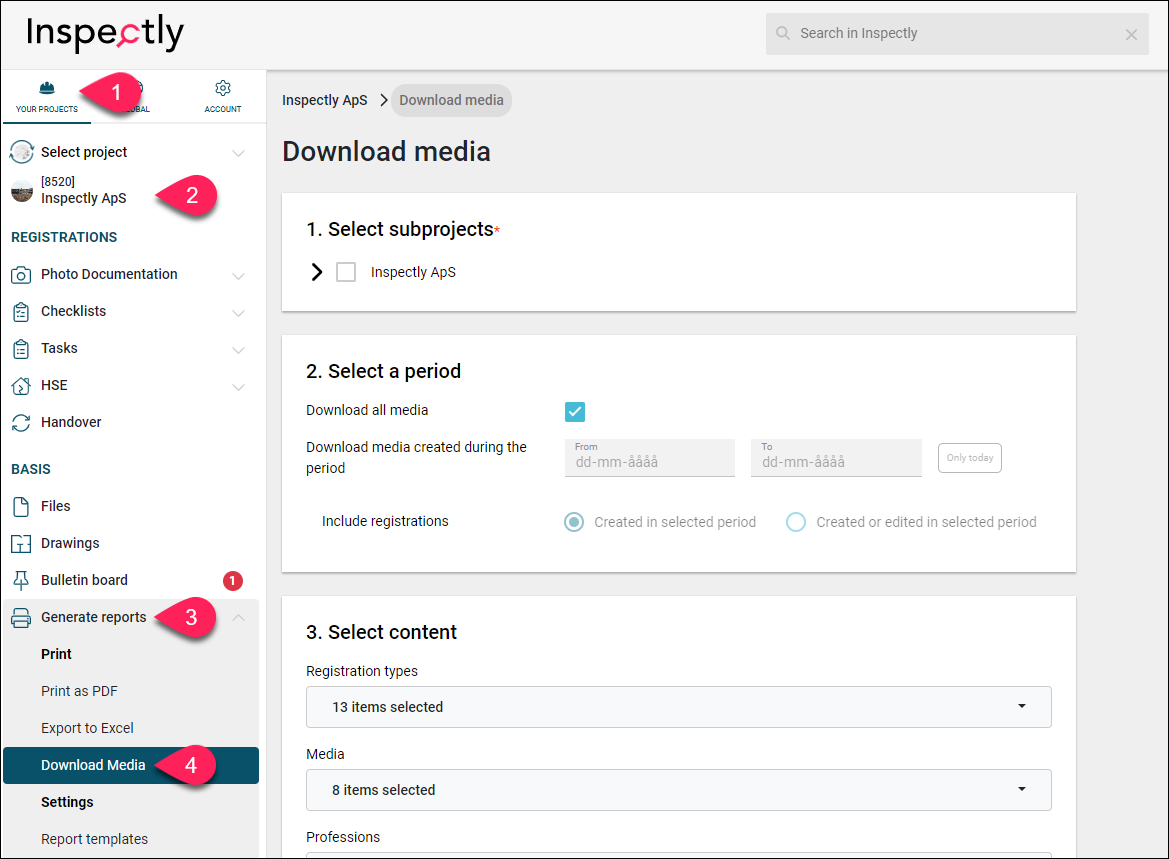
Task: Expand the Photo Documentation chevron
Action: point(239,276)
